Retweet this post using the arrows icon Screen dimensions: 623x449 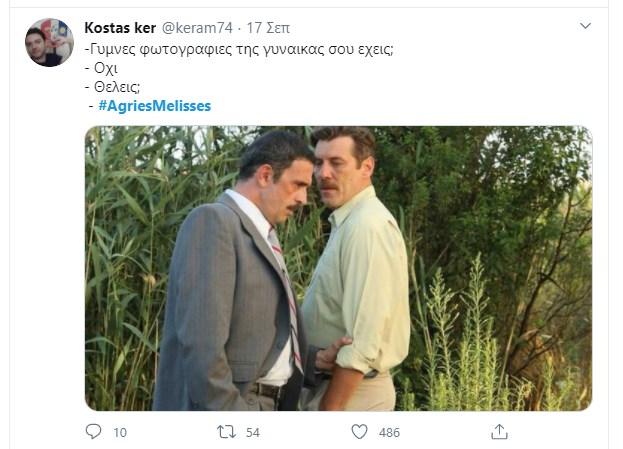227,431
